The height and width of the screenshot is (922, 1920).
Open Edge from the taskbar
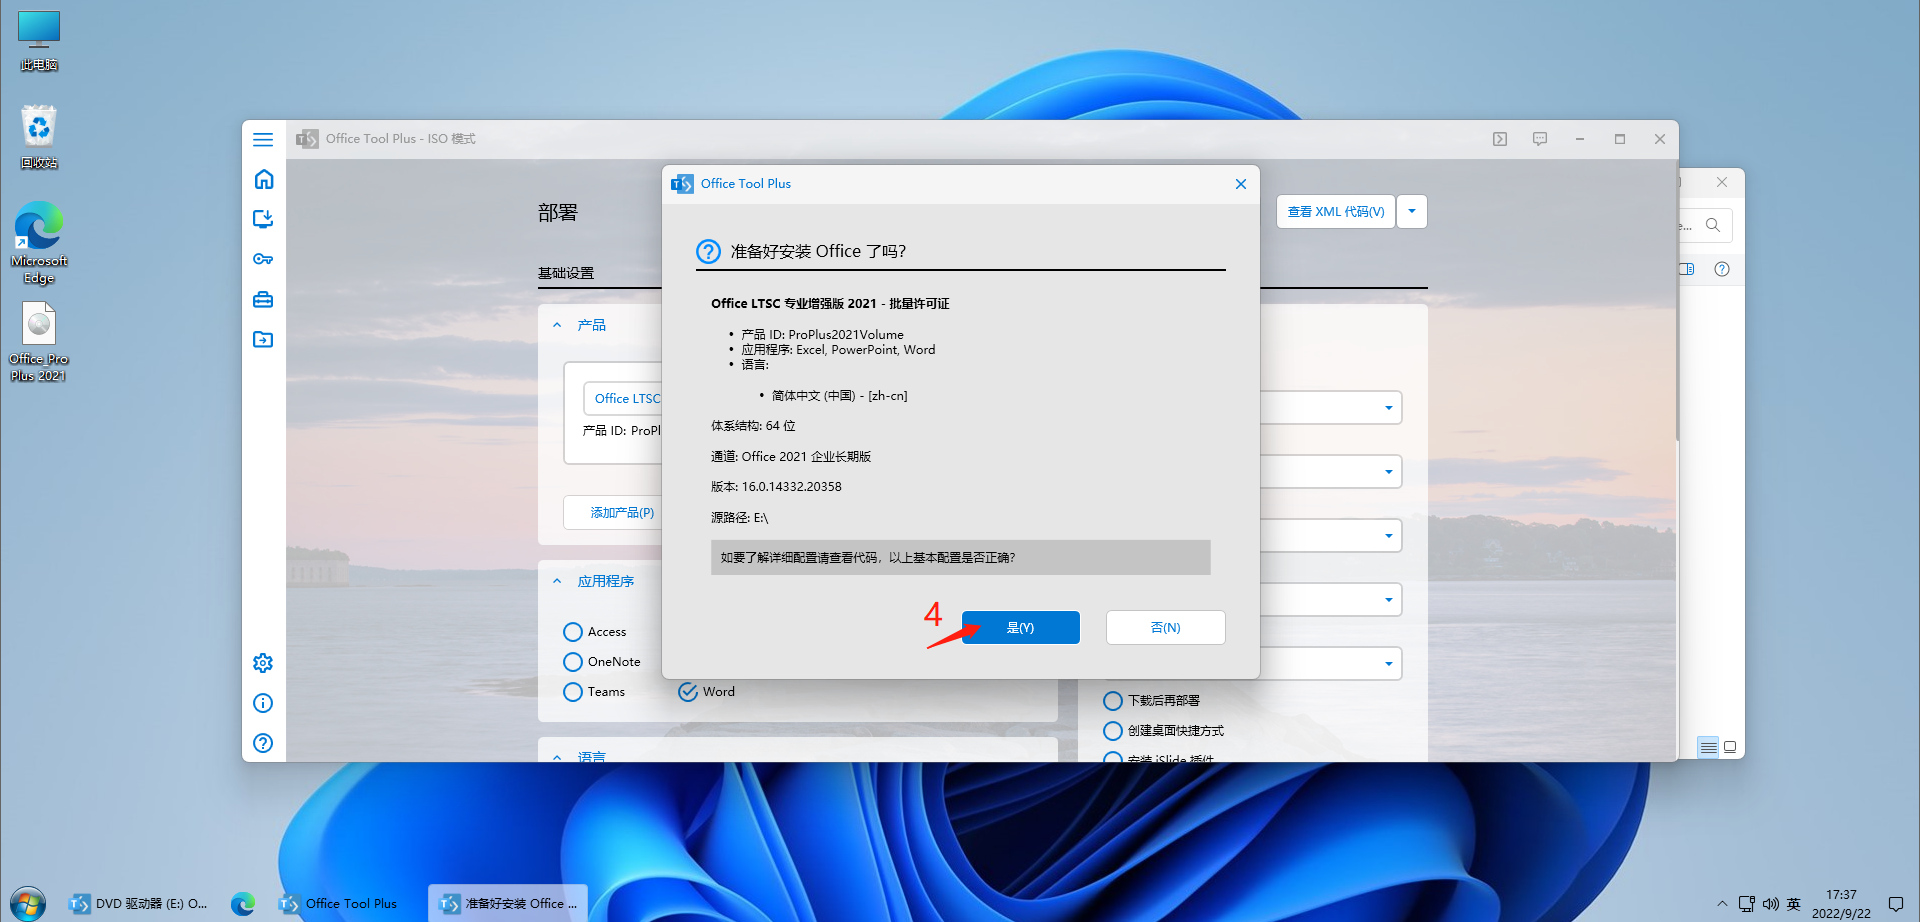point(243,903)
